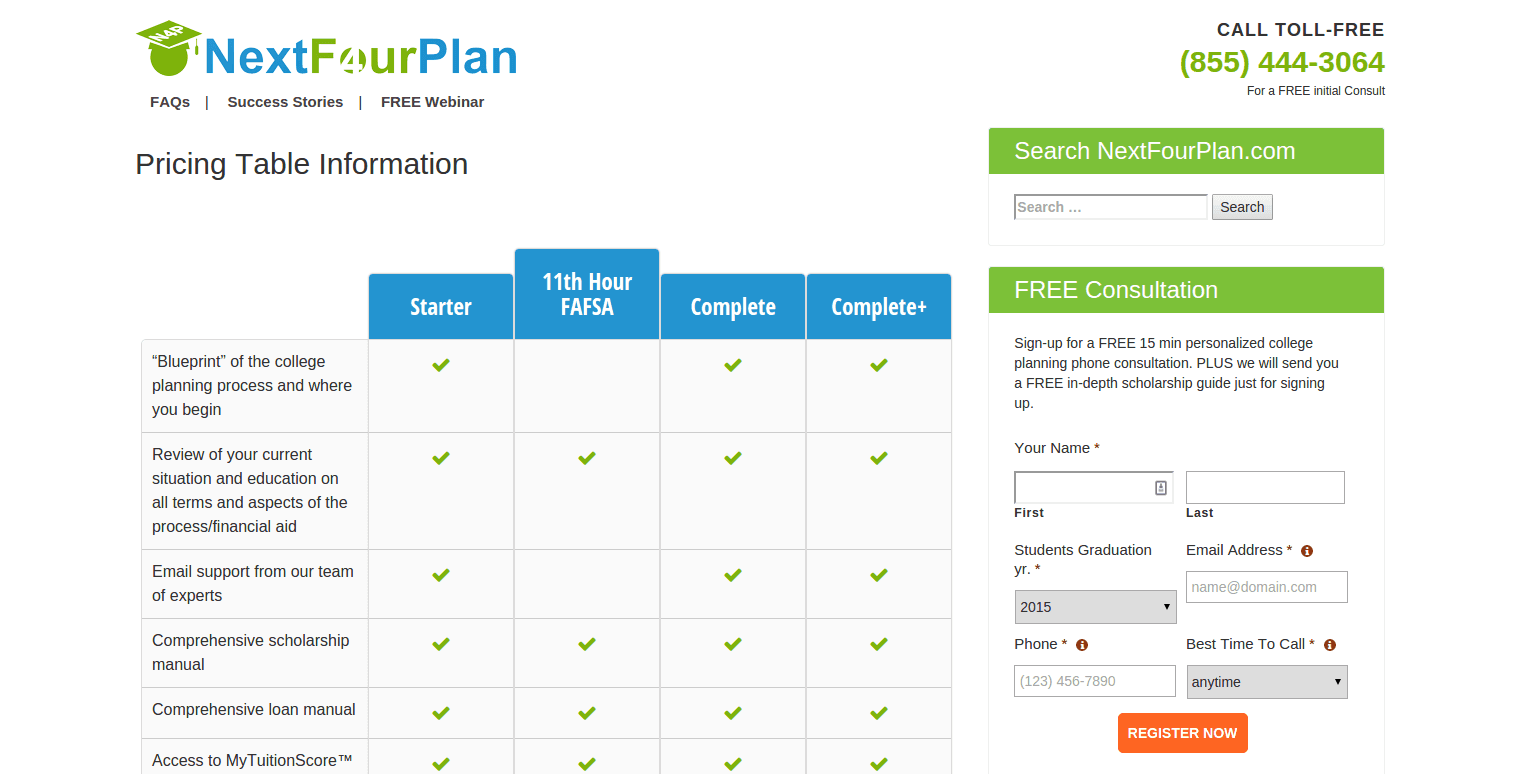Click the Complete checkmark in Blueprint row

pyautogui.click(x=732, y=365)
